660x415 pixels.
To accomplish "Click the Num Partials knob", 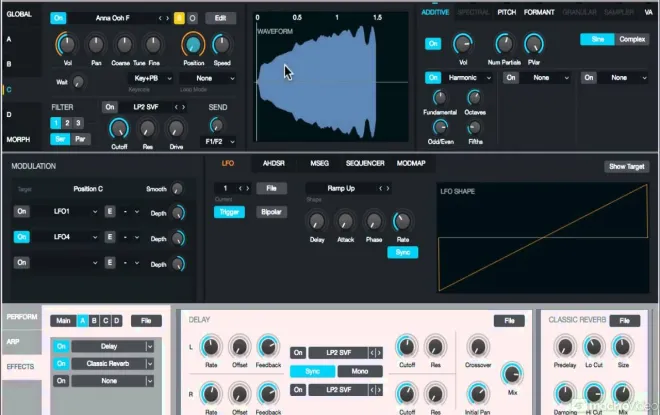I will (x=504, y=44).
